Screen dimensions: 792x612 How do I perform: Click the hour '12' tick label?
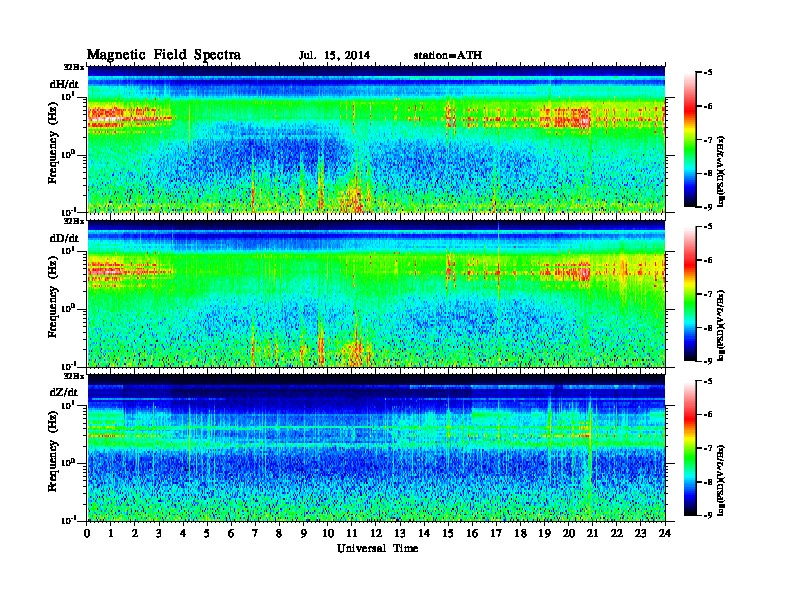pyautogui.click(x=375, y=534)
